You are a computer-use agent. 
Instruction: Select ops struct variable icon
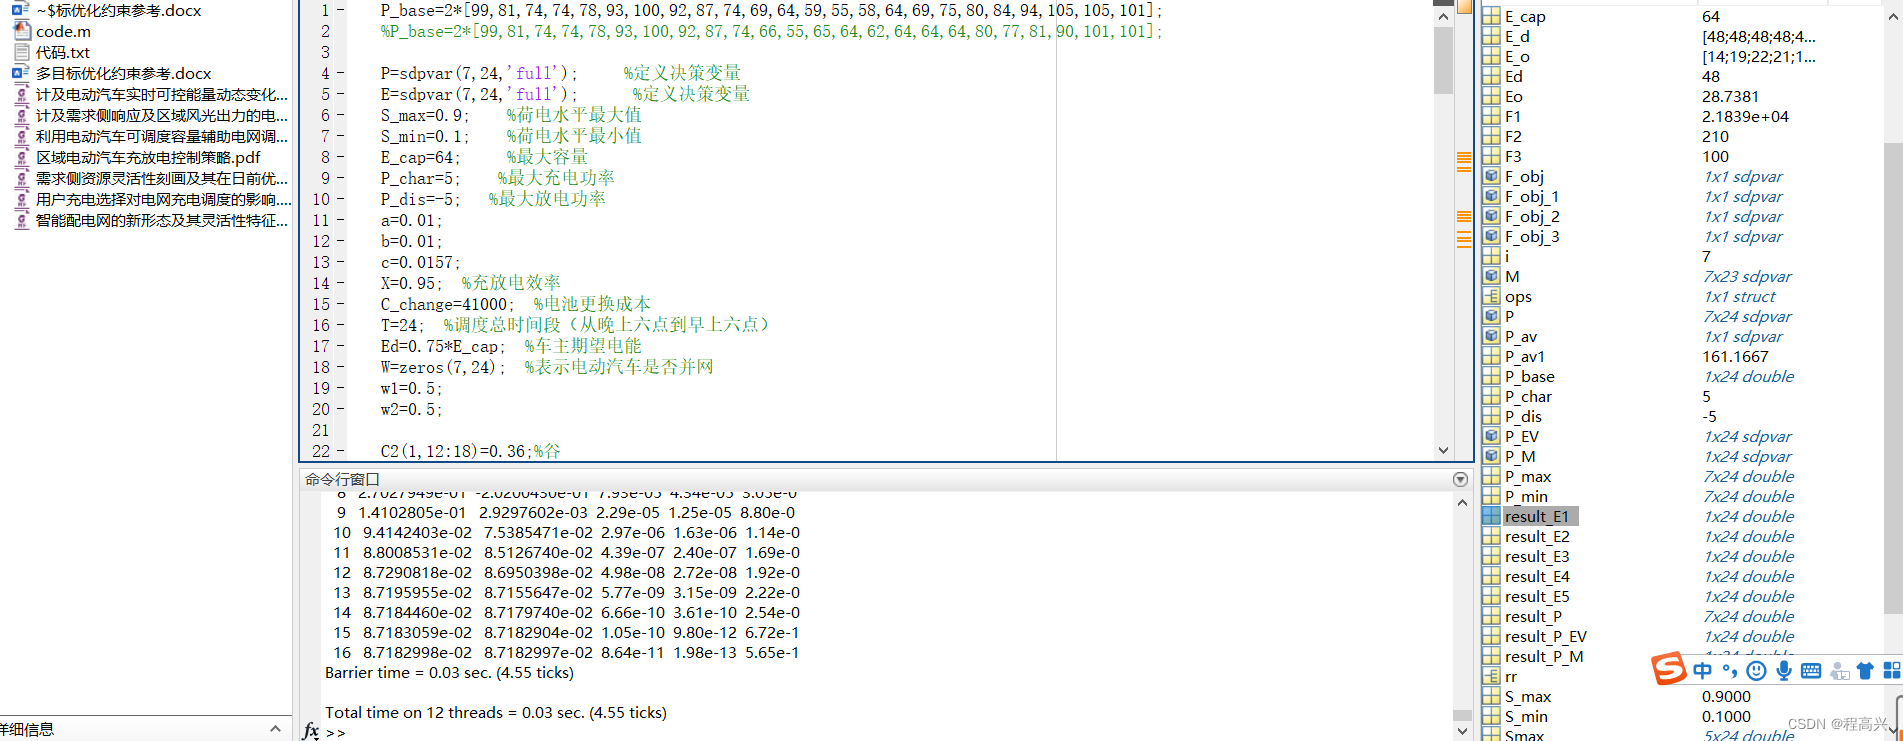point(1491,296)
